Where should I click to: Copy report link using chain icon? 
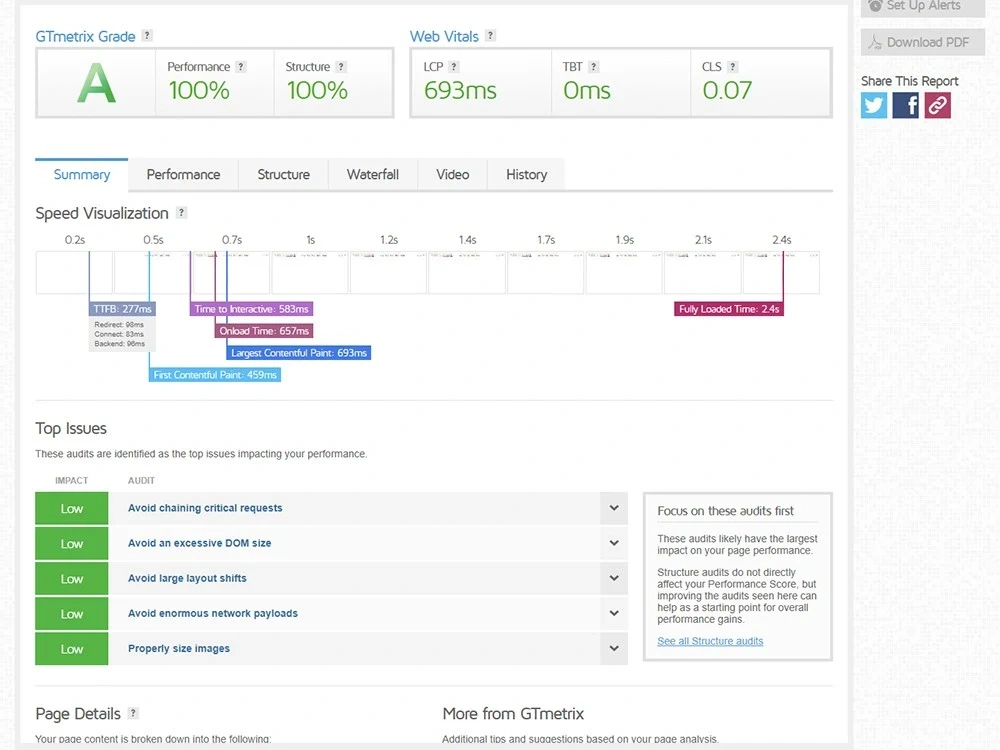[938, 105]
